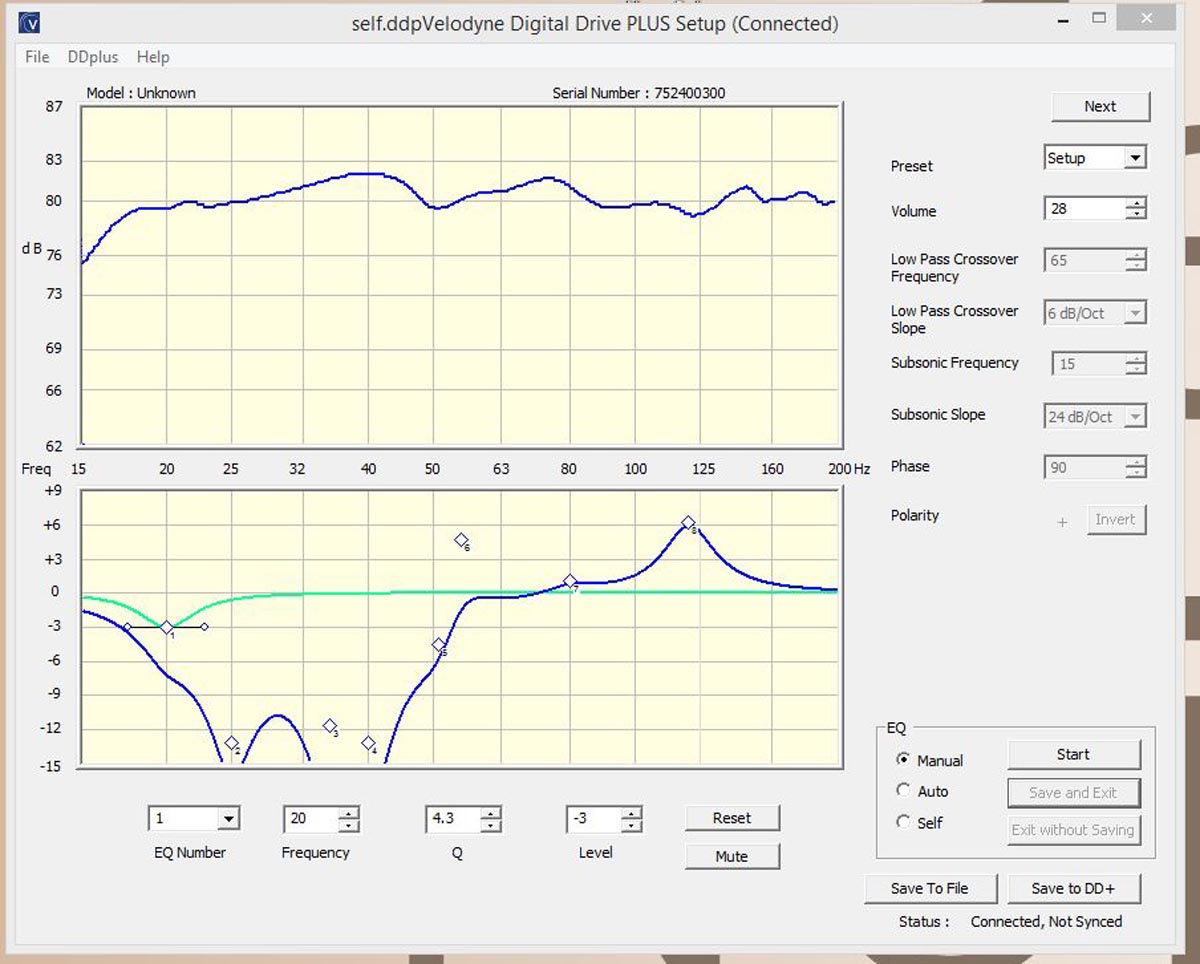Select EQ point 2 diamond marker

point(231,743)
